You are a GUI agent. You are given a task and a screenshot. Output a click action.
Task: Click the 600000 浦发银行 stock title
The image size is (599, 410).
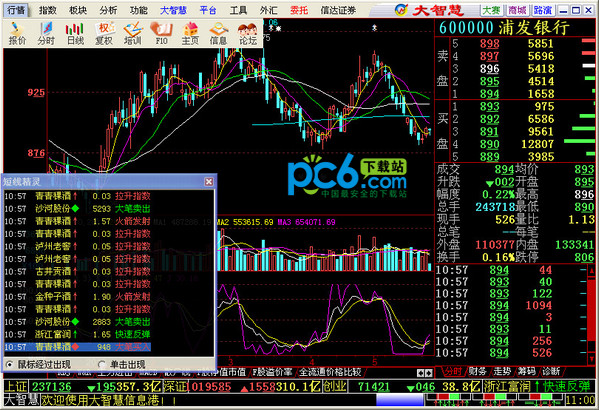[x=504, y=28]
